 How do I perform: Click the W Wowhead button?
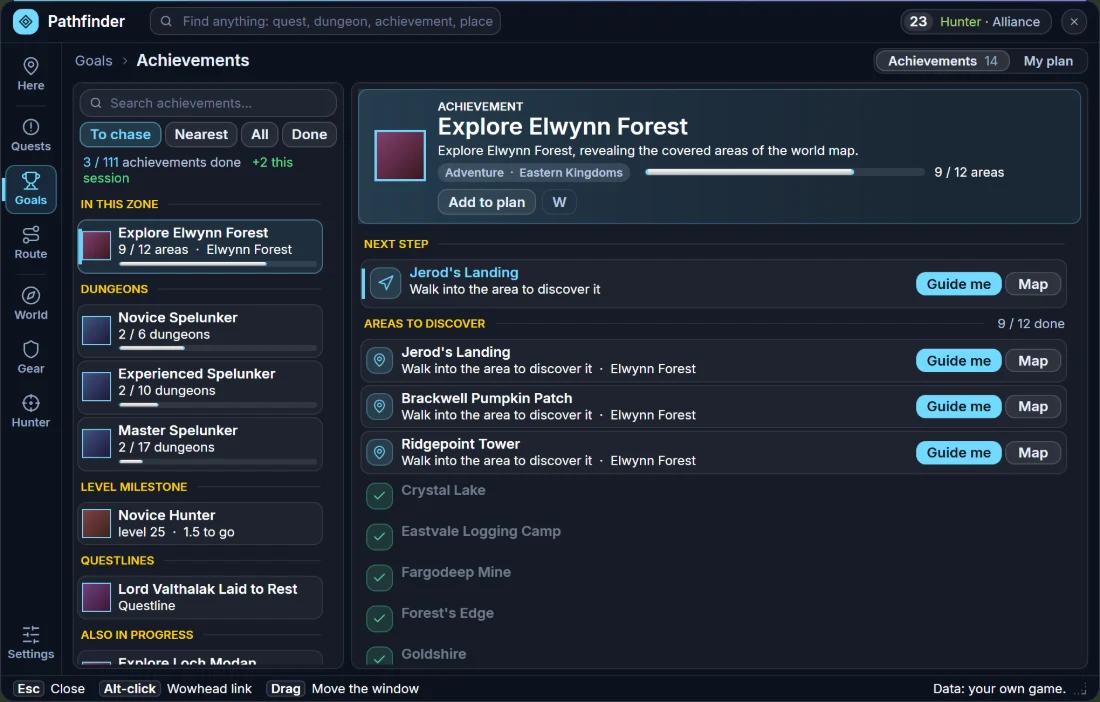pyautogui.click(x=559, y=202)
